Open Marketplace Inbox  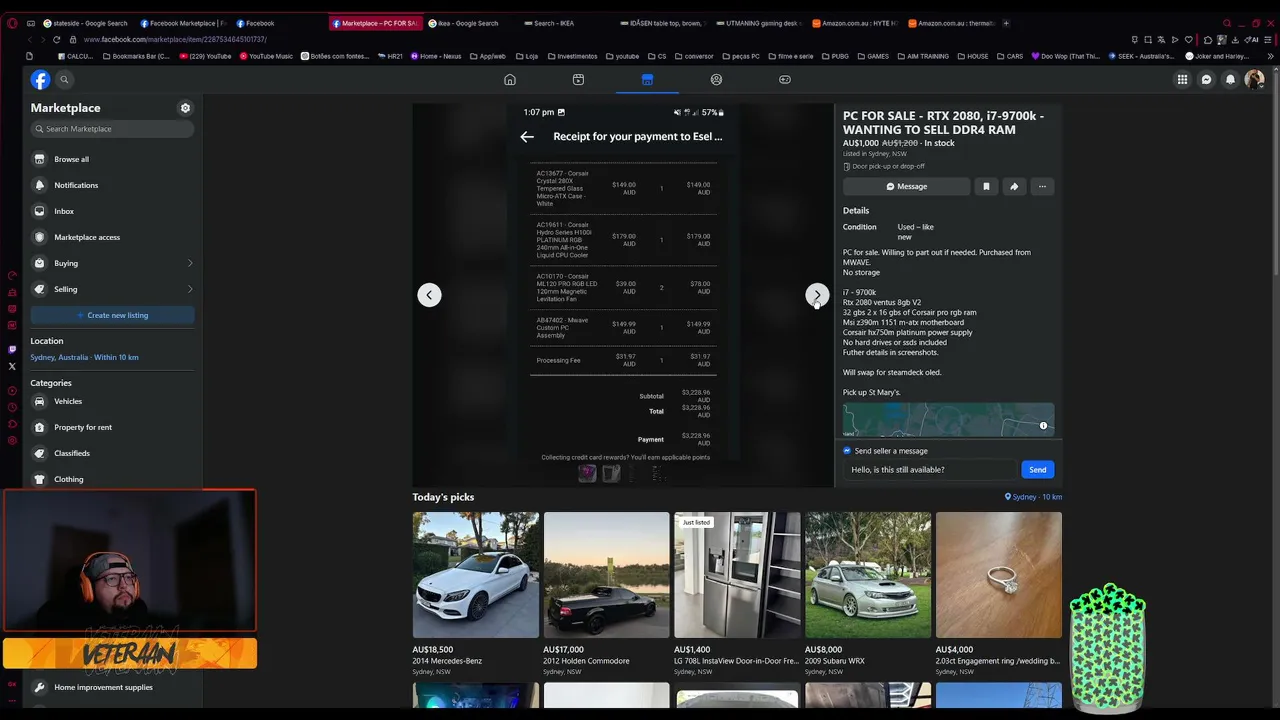tap(112, 211)
